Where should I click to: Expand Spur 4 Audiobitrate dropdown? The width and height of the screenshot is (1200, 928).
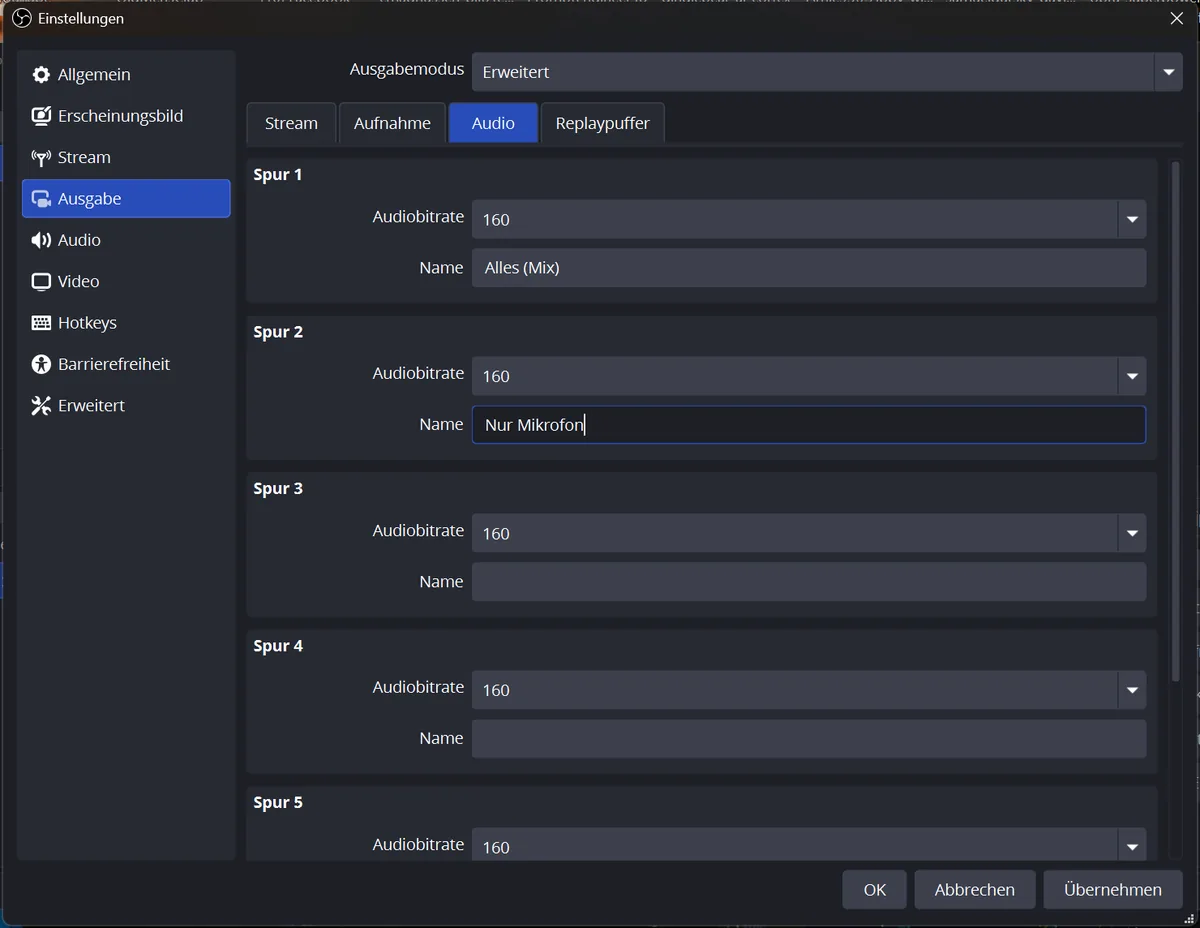click(x=809, y=690)
